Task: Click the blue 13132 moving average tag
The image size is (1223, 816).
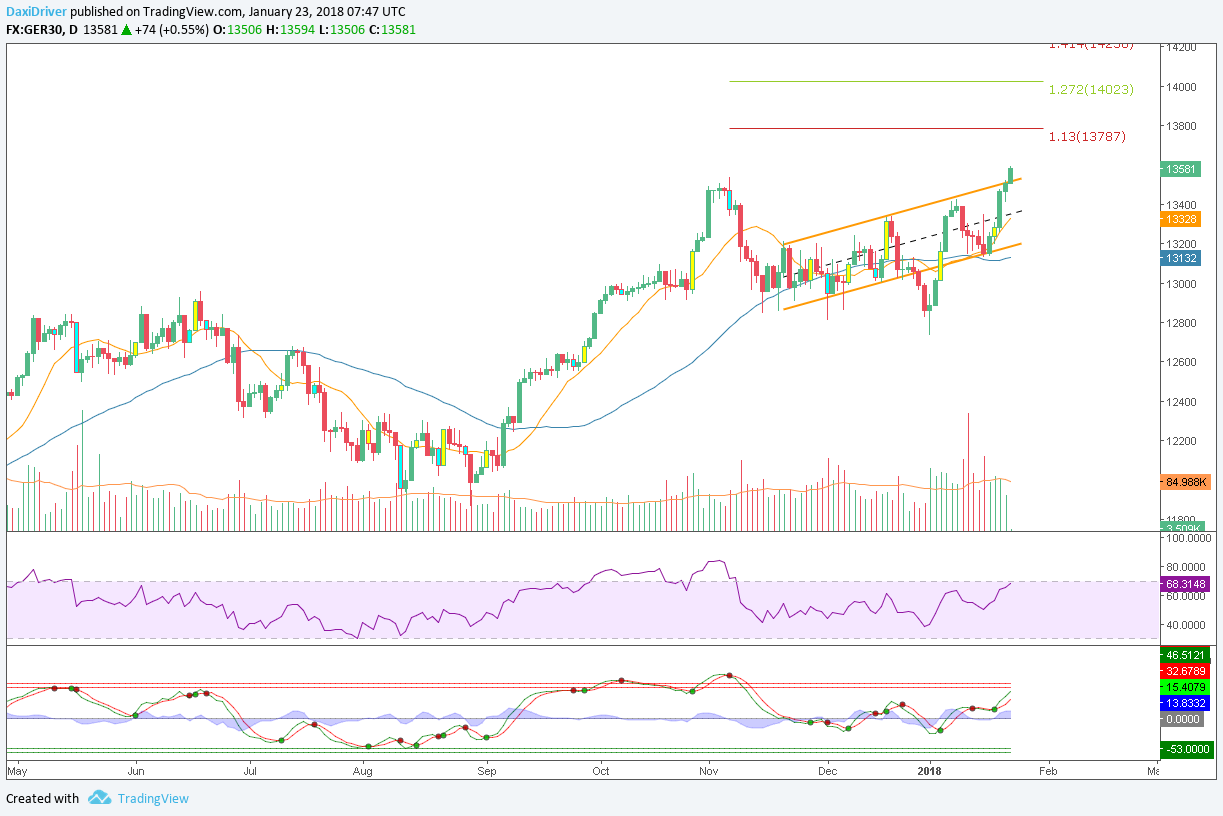Action: coord(1181,258)
